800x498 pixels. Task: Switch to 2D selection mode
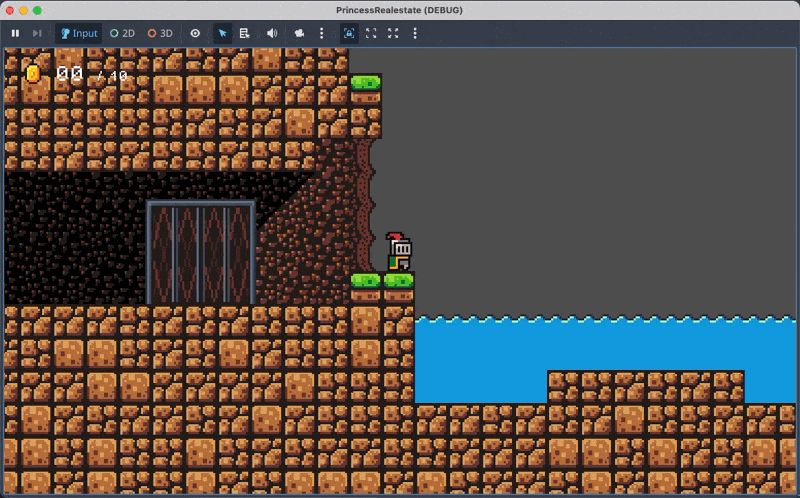click(x=122, y=33)
